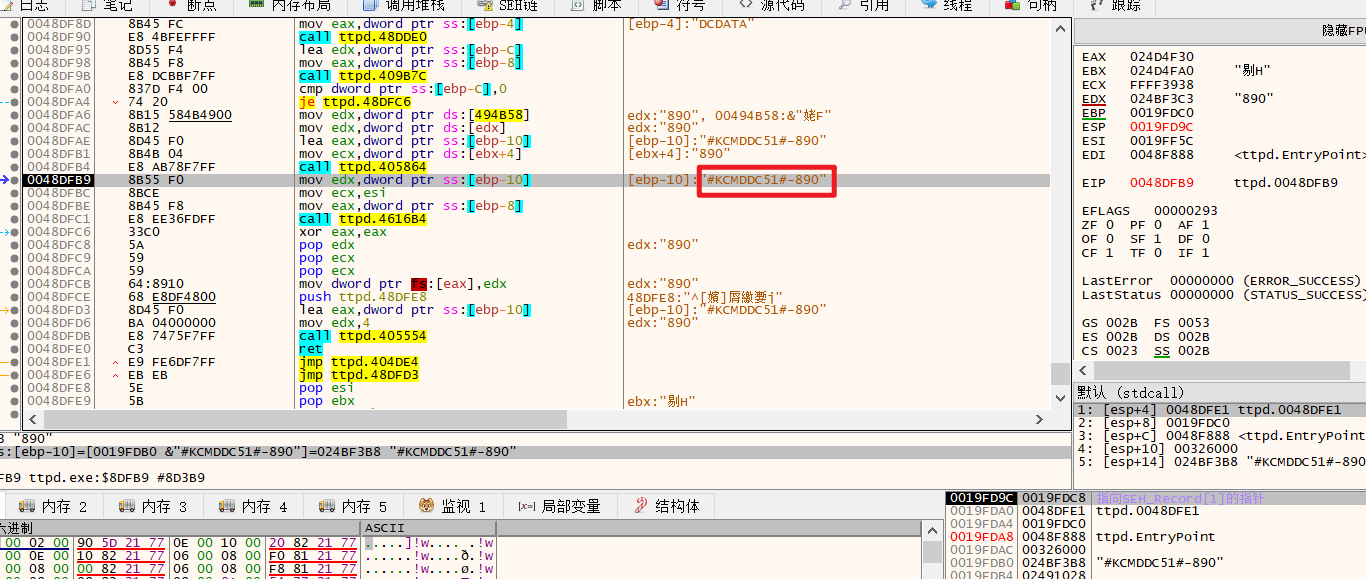
Task: Select the jmp ttpd.48DFD3 instruction
Action: [358, 375]
